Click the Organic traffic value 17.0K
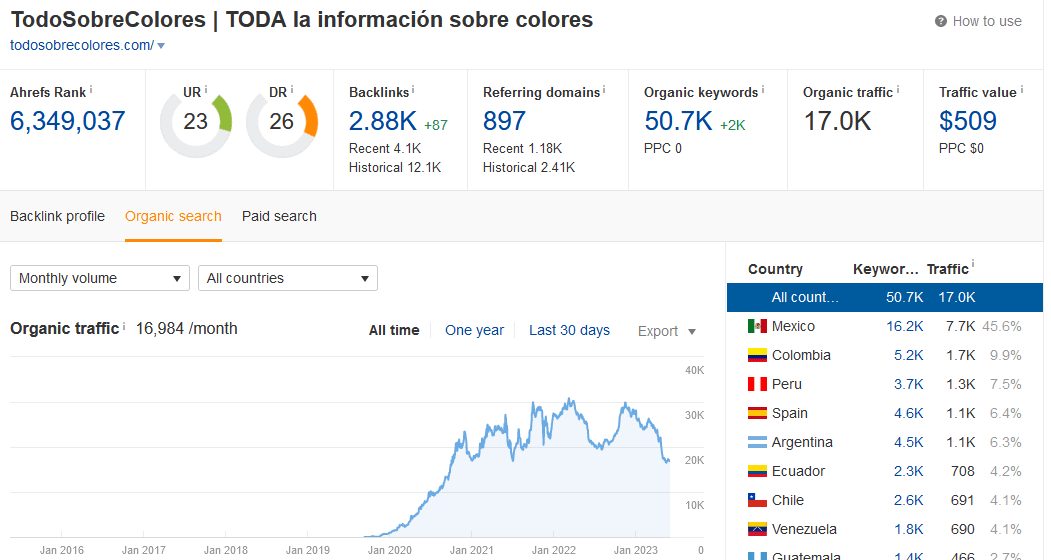This screenshot has width=1051, height=560. coord(837,121)
